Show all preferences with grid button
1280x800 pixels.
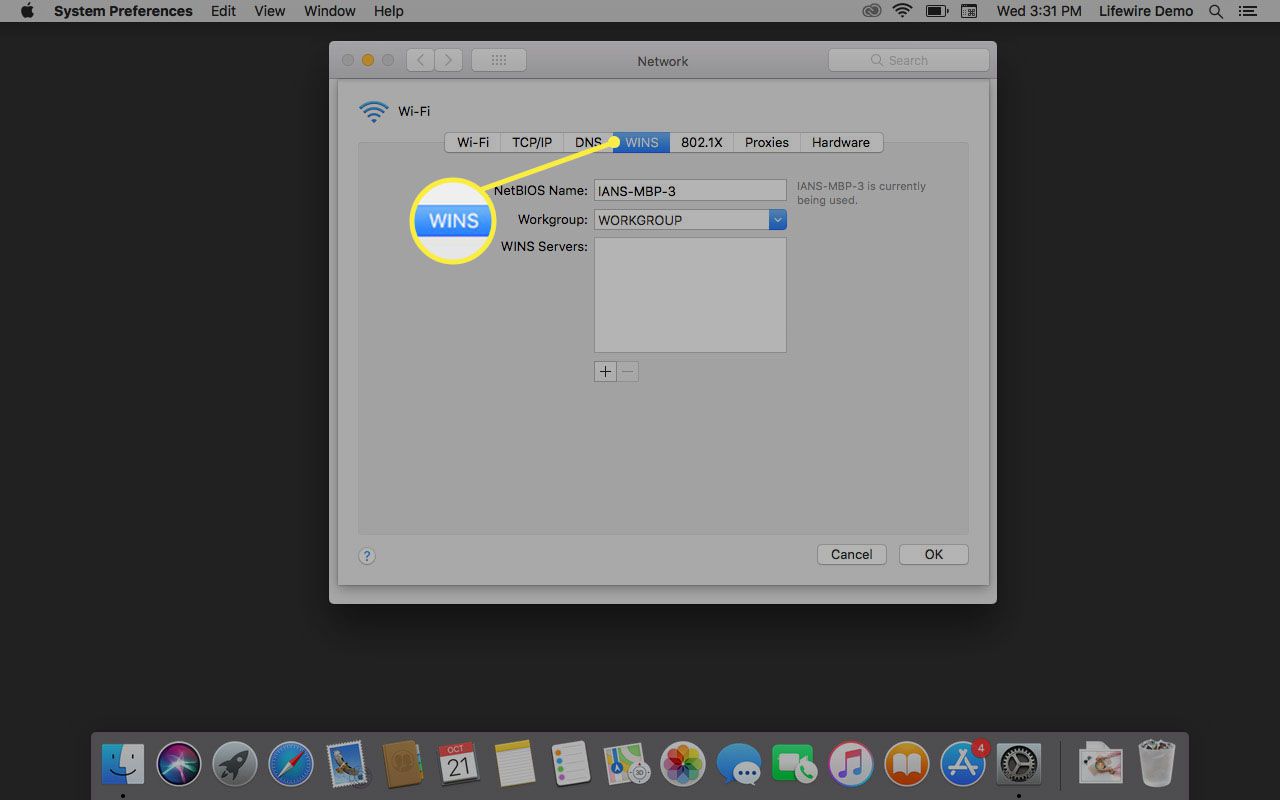[499, 60]
